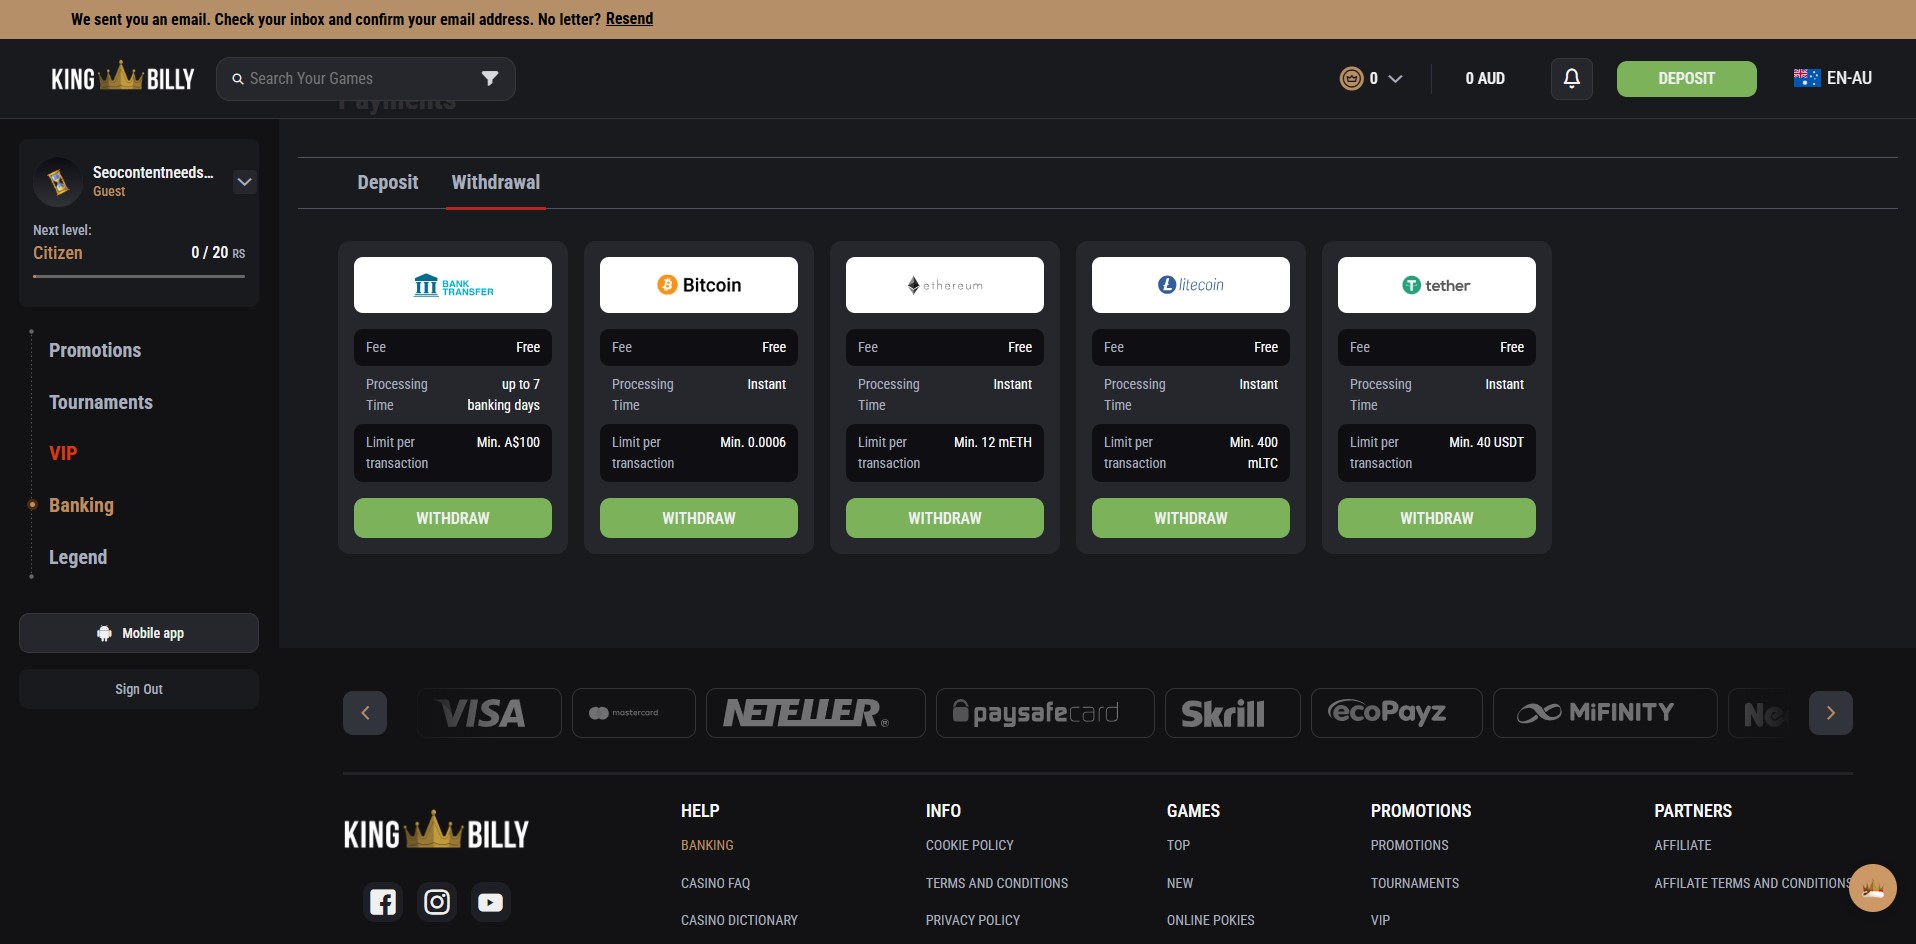Click the ecoPayz payment logo
The height and width of the screenshot is (944, 1916).
[x=1397, y=713]
